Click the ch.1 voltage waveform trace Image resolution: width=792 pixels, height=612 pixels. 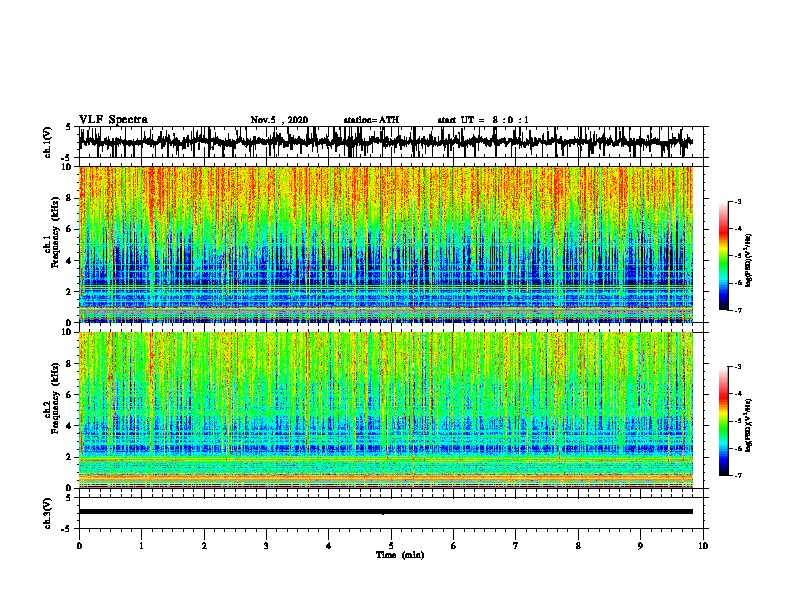tap(386, 141)
